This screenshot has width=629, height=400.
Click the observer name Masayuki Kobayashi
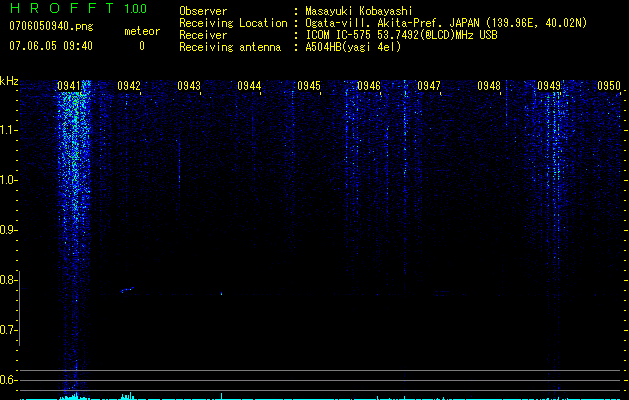pos(359,12)
